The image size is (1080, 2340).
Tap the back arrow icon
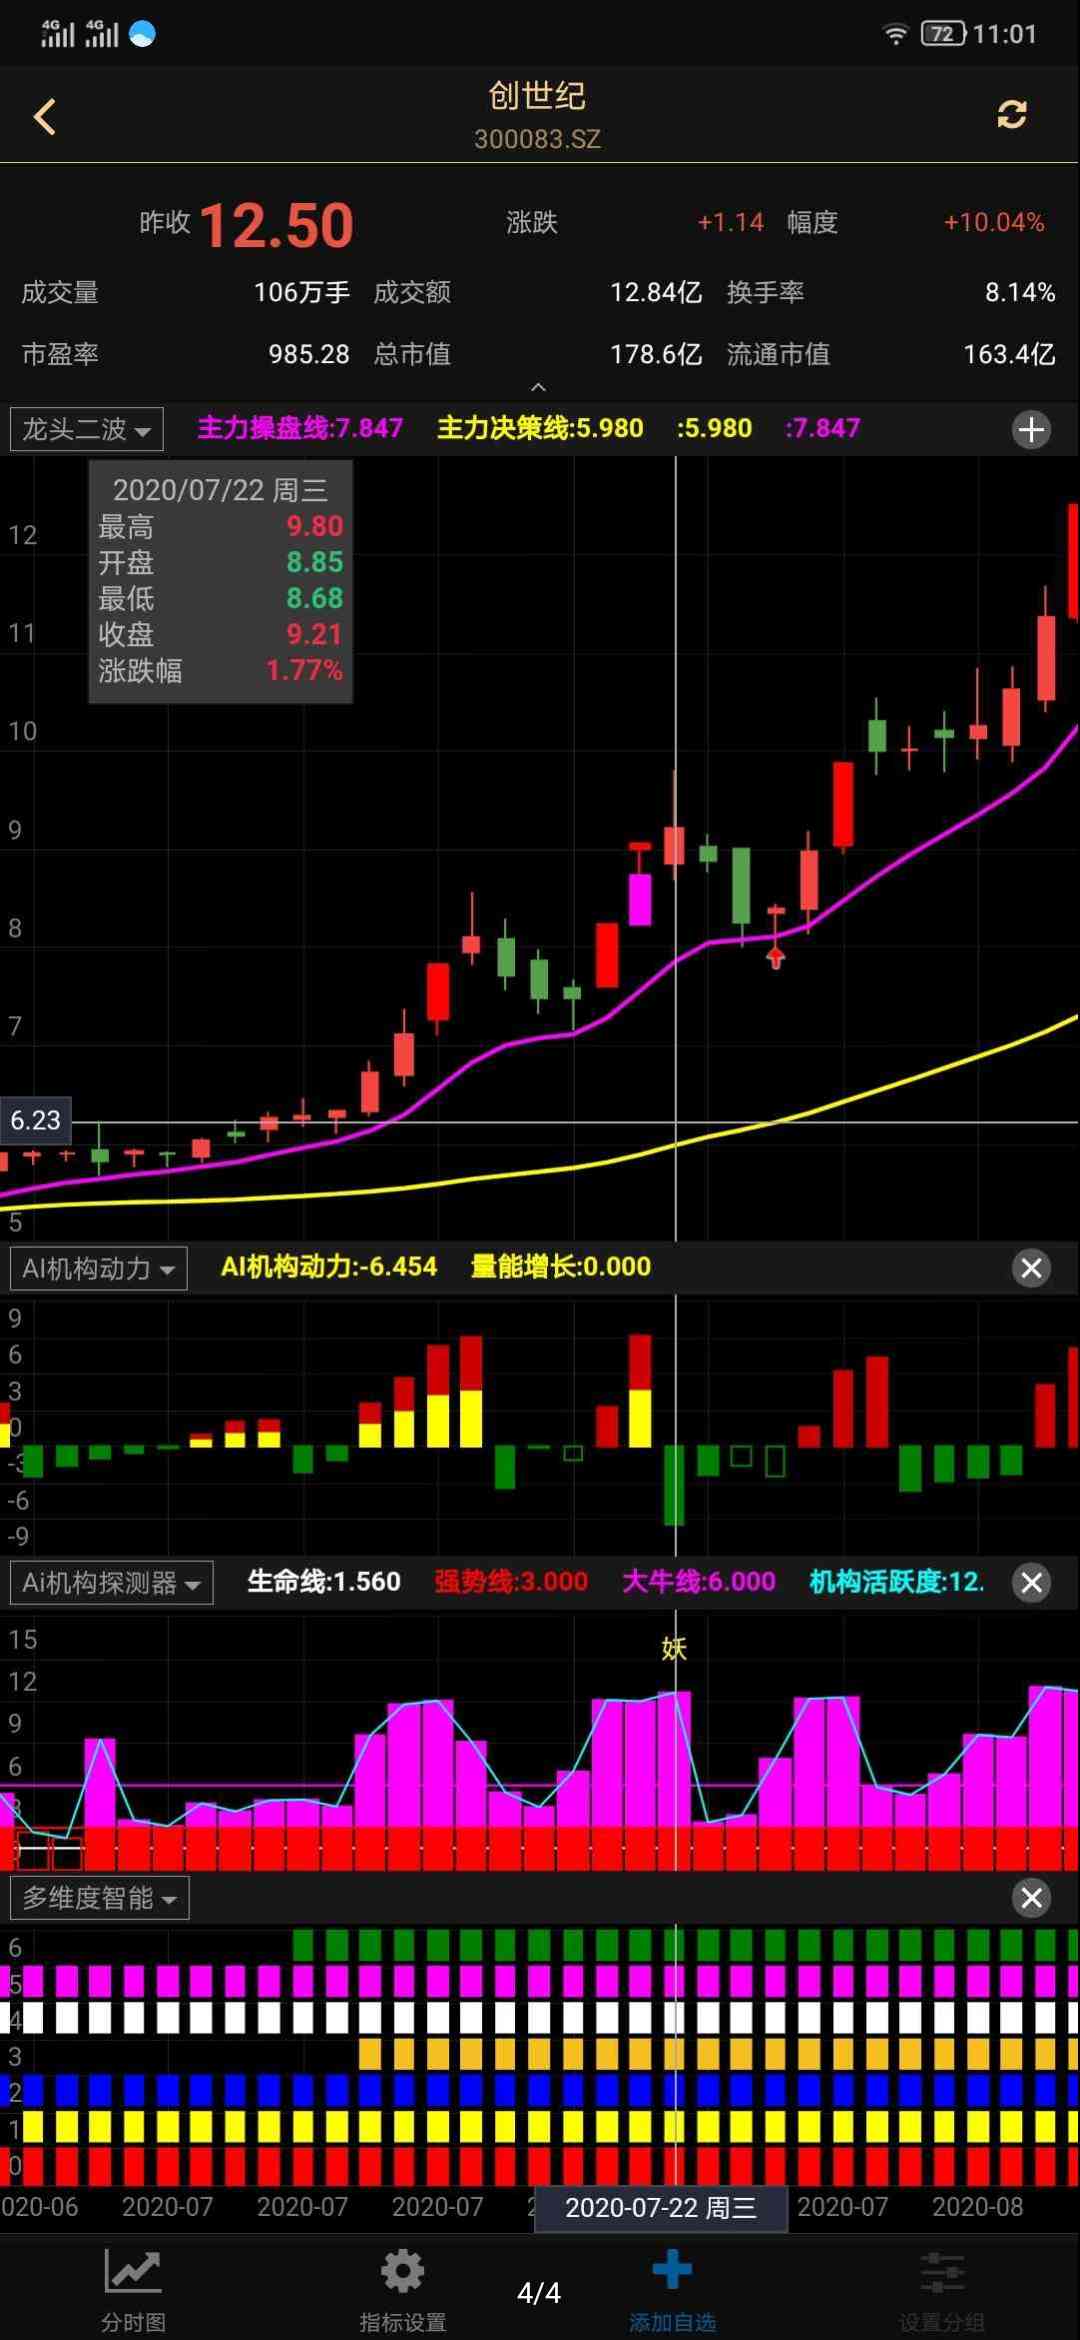(x=45, y=117)
